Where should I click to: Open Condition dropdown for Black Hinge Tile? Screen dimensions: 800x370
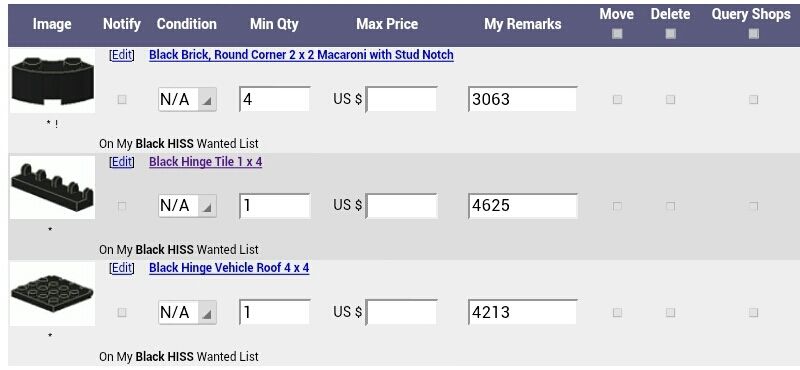[x=187, y=206]
